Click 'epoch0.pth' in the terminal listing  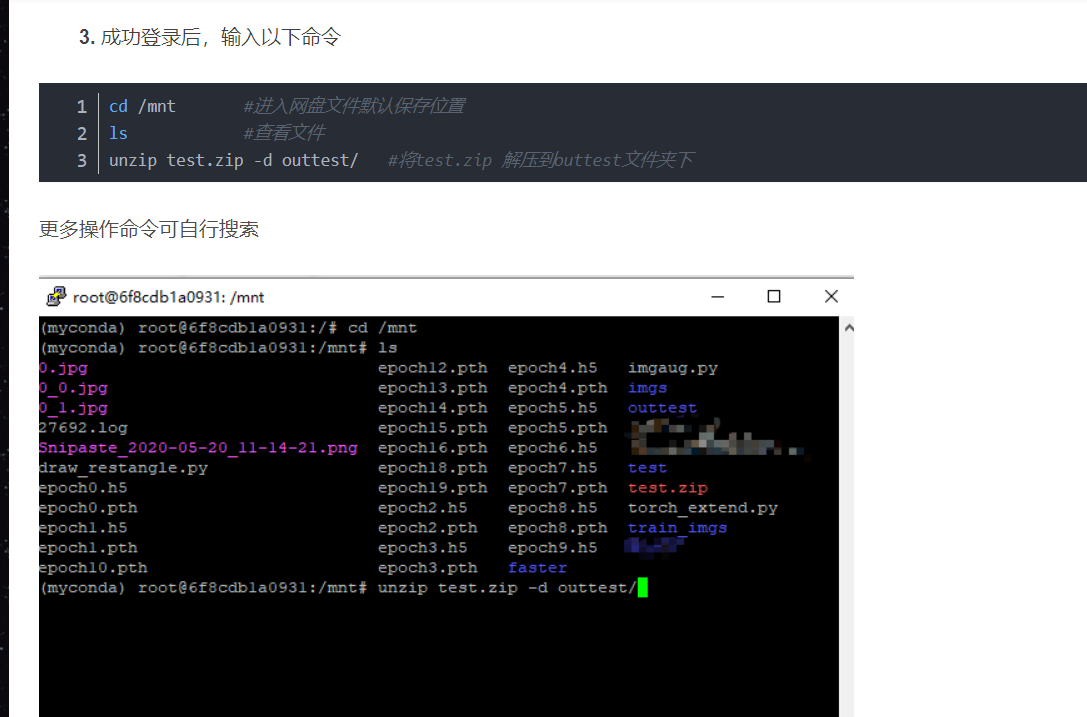(88, 508)
